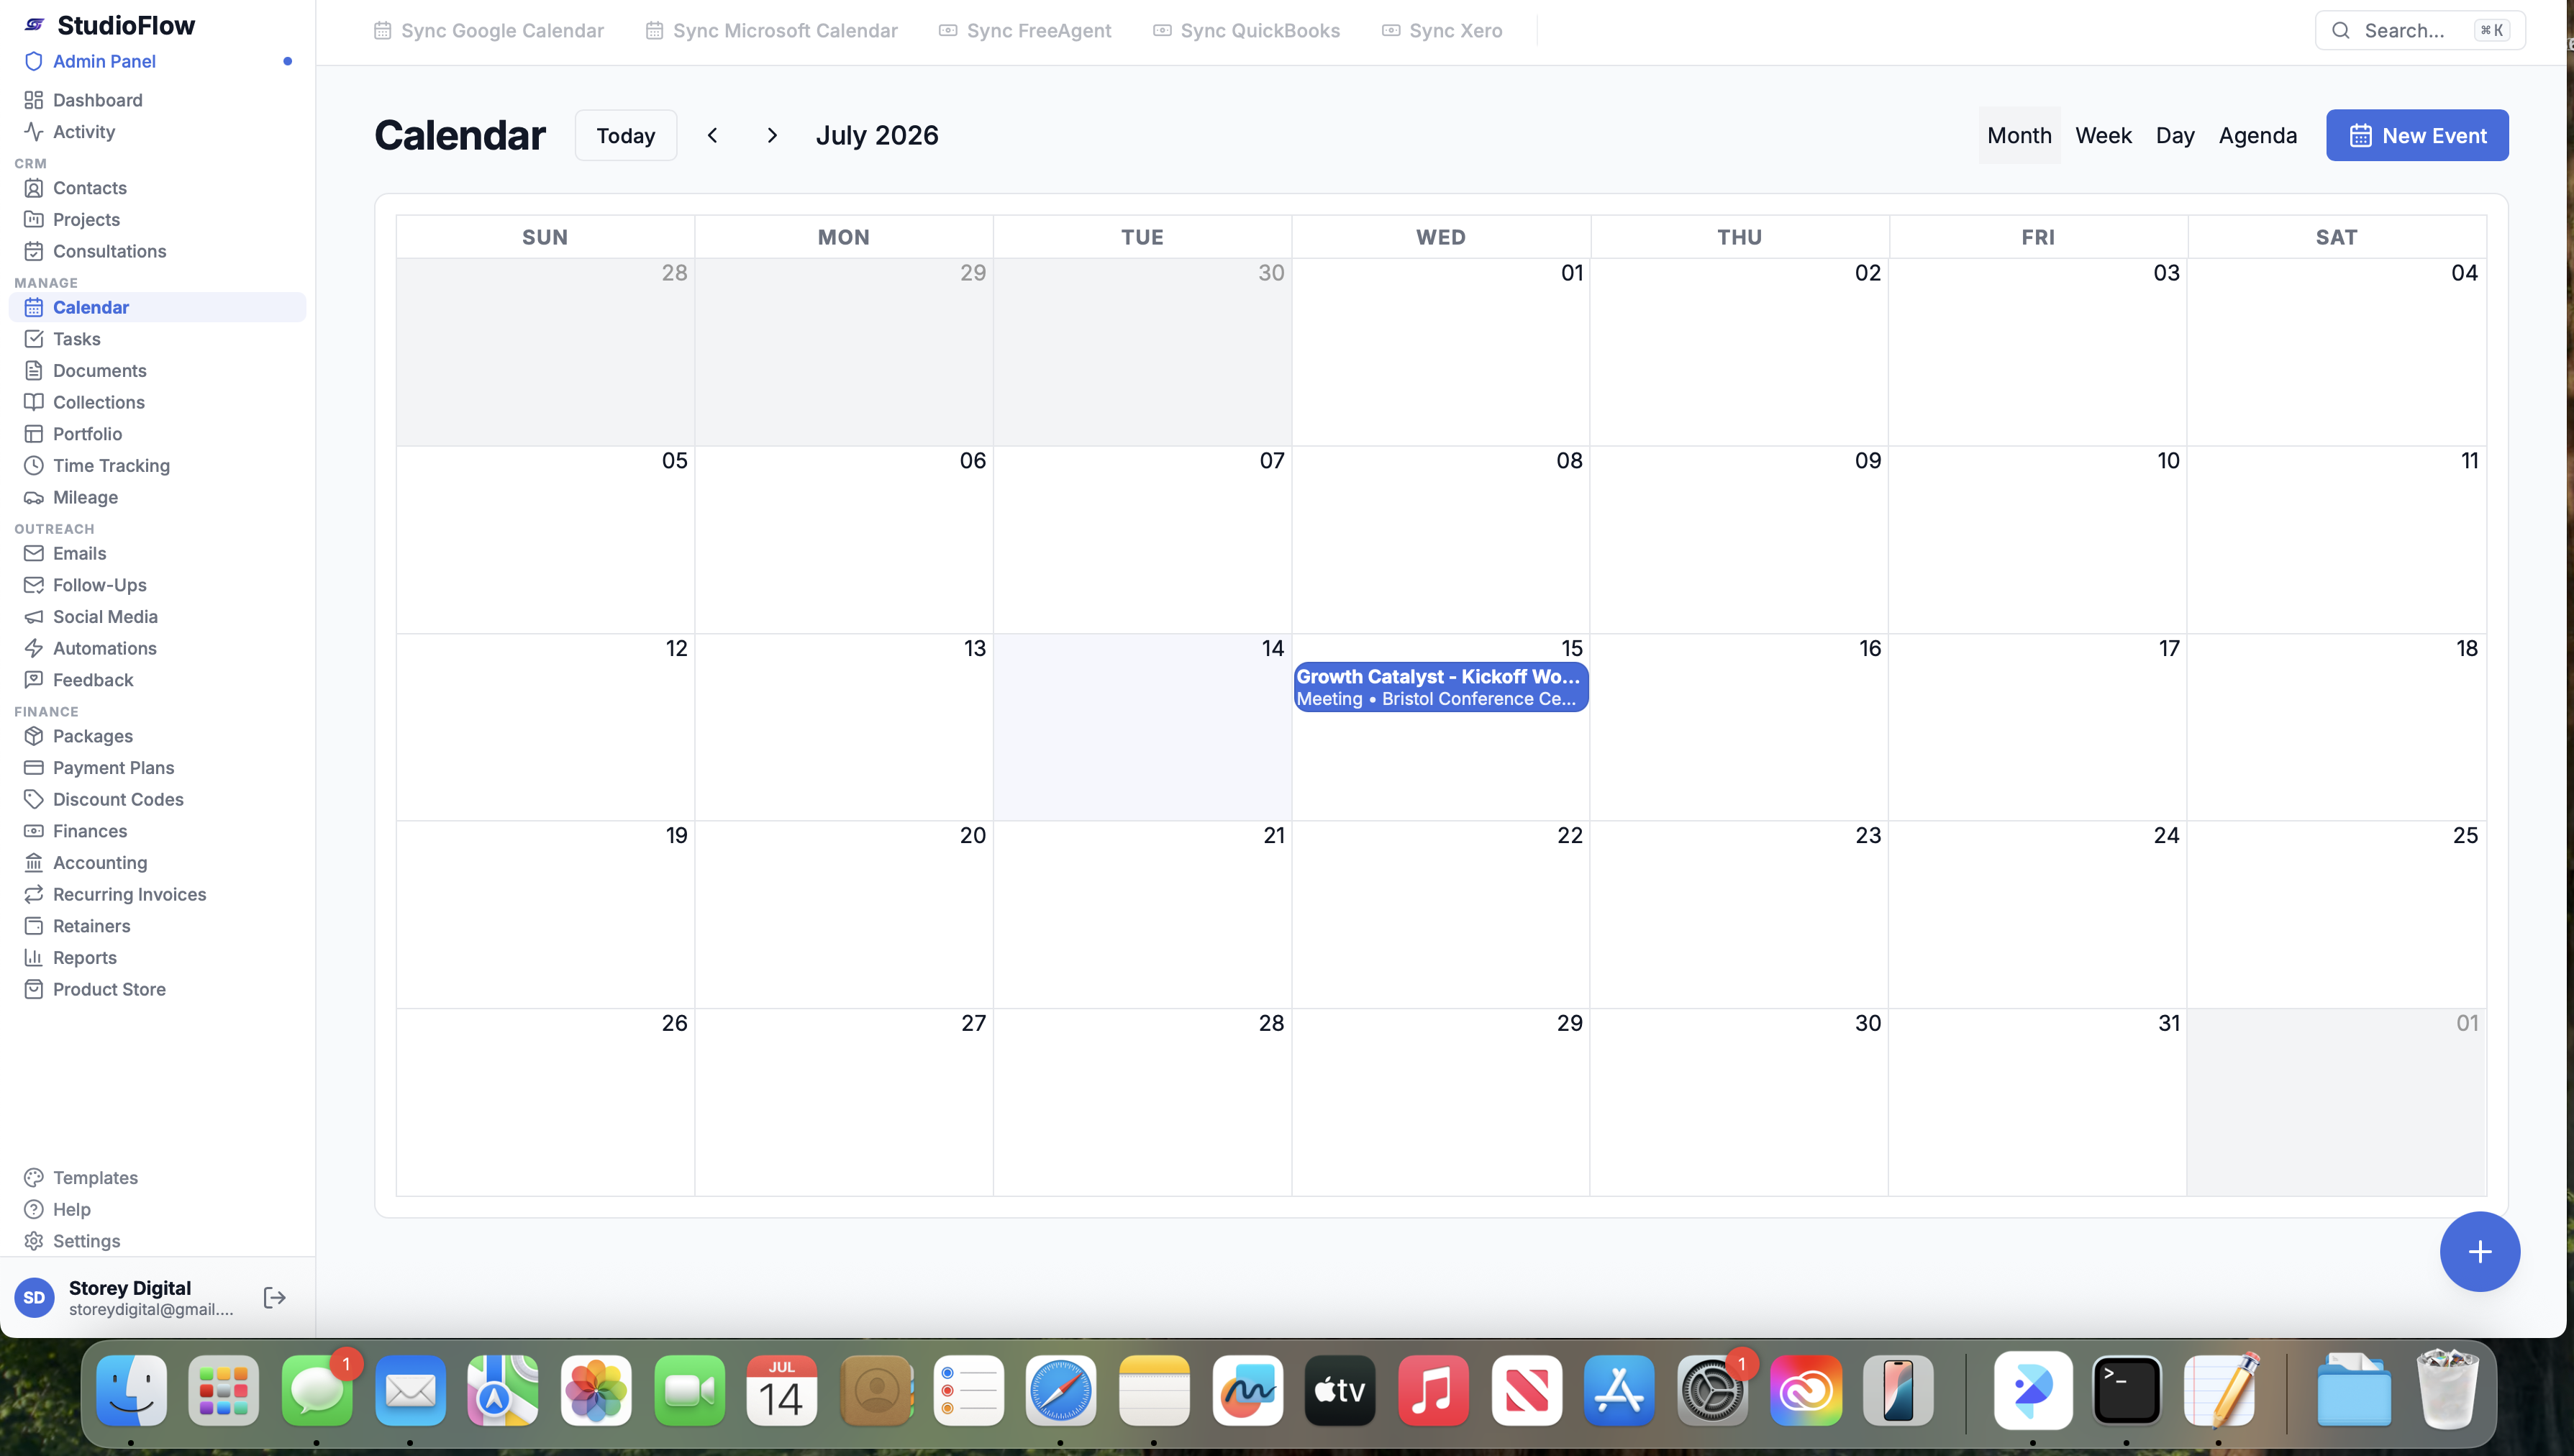Open Social Media megaphone icon
Image resolution: width=2574 pixels, height=1456 pixels.
34,617
